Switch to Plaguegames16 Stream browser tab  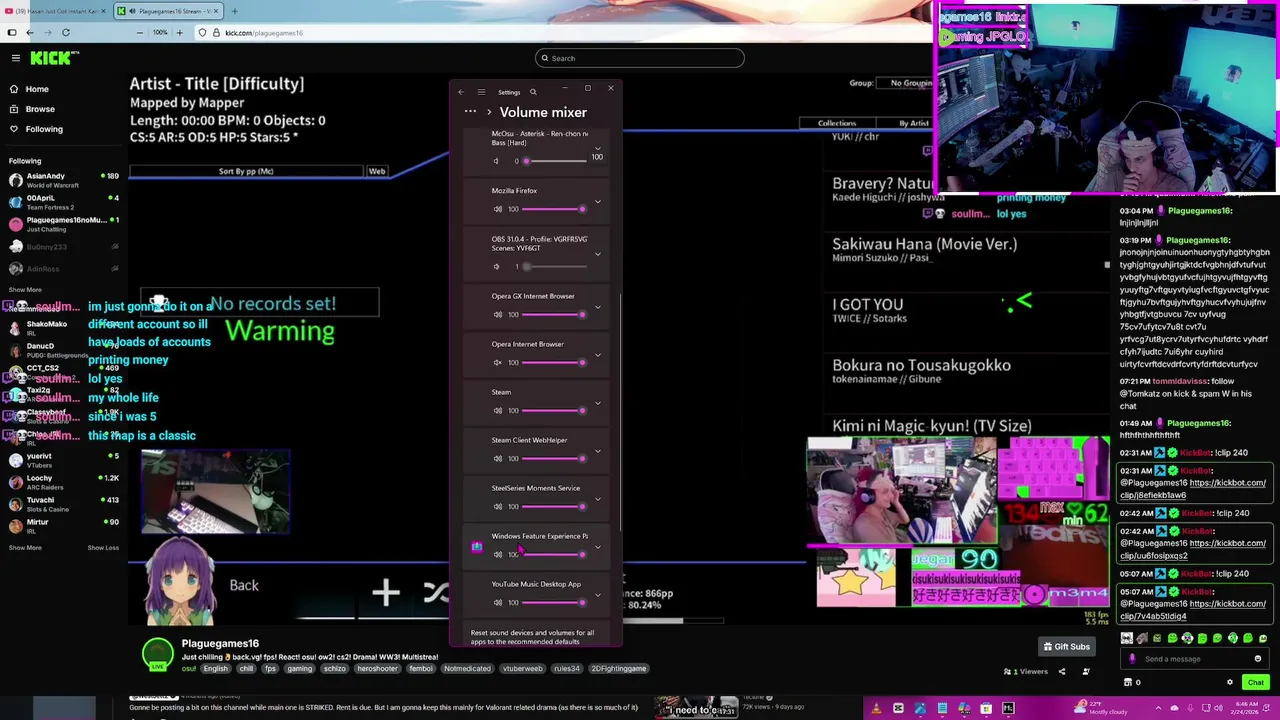tap(168, 11)
